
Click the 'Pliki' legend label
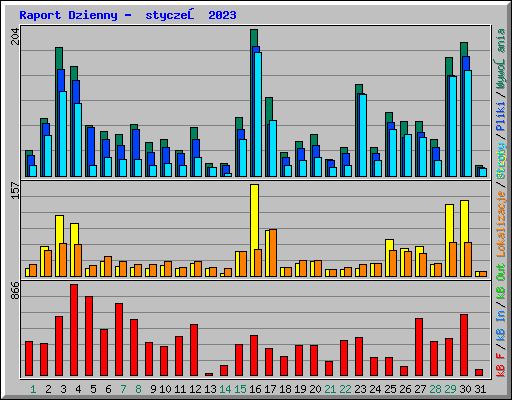(x=501, y=116)
